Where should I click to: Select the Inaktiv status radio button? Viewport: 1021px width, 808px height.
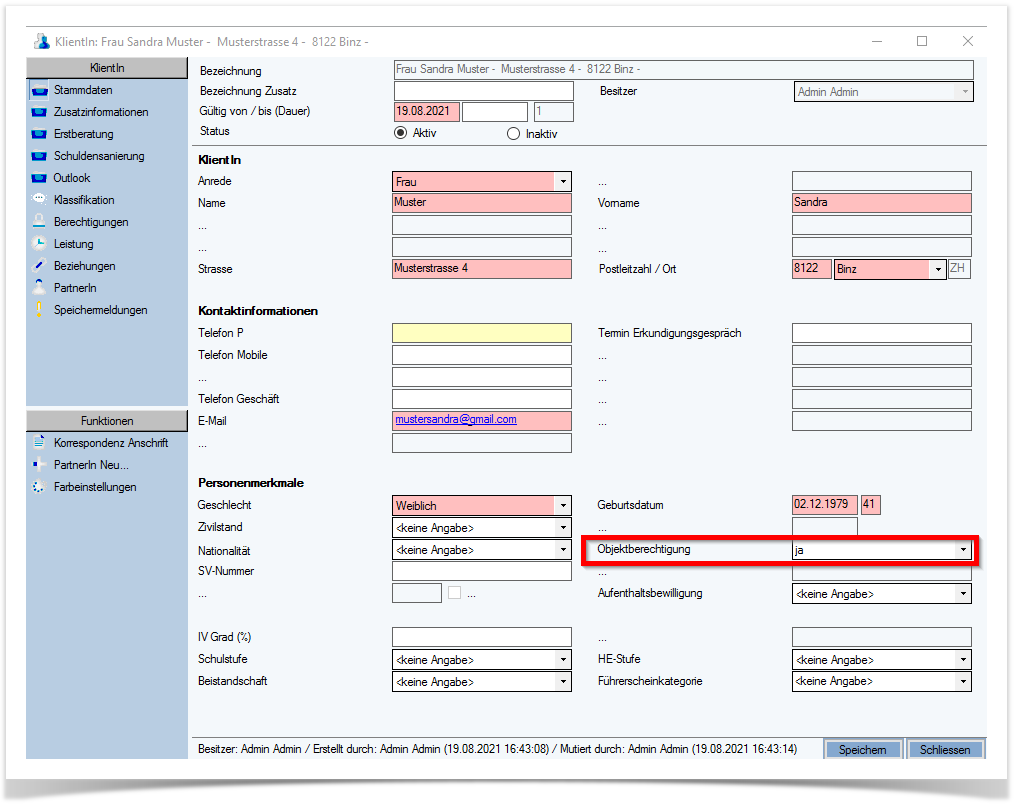(513, 133)
